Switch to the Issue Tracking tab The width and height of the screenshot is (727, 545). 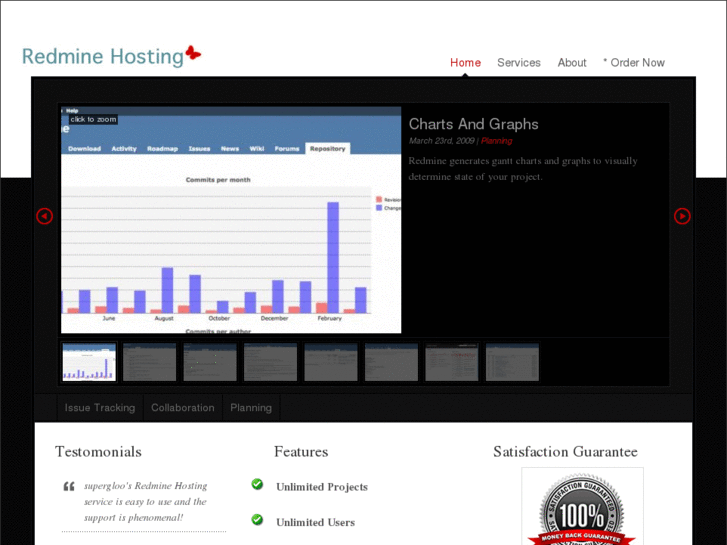tap(100, 408)
